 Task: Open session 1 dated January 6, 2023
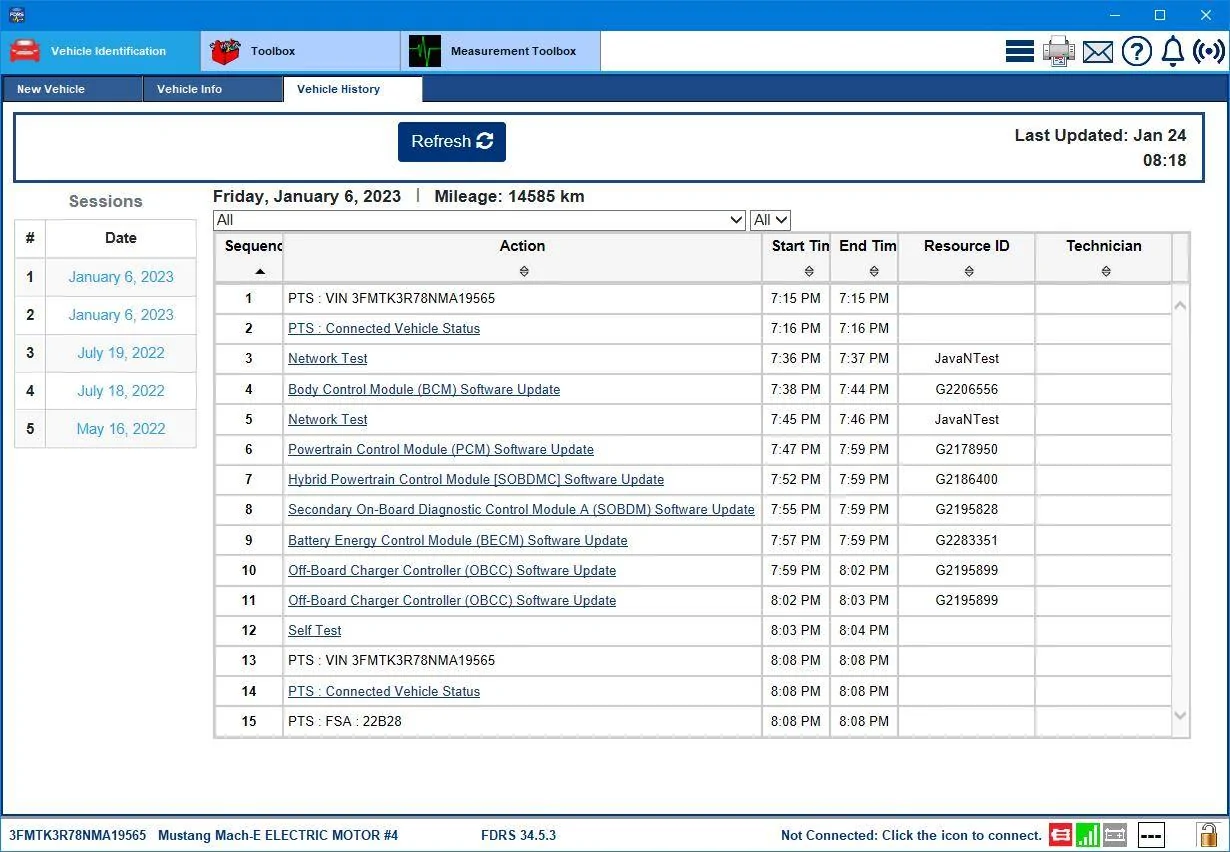121,277
